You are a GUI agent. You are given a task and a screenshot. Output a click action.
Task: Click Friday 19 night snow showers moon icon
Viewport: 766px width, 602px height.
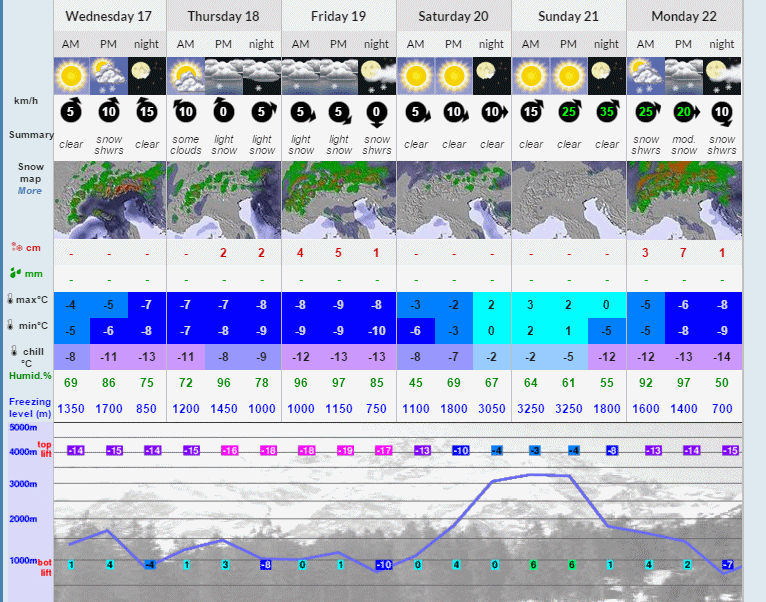(x=377, y=76)
